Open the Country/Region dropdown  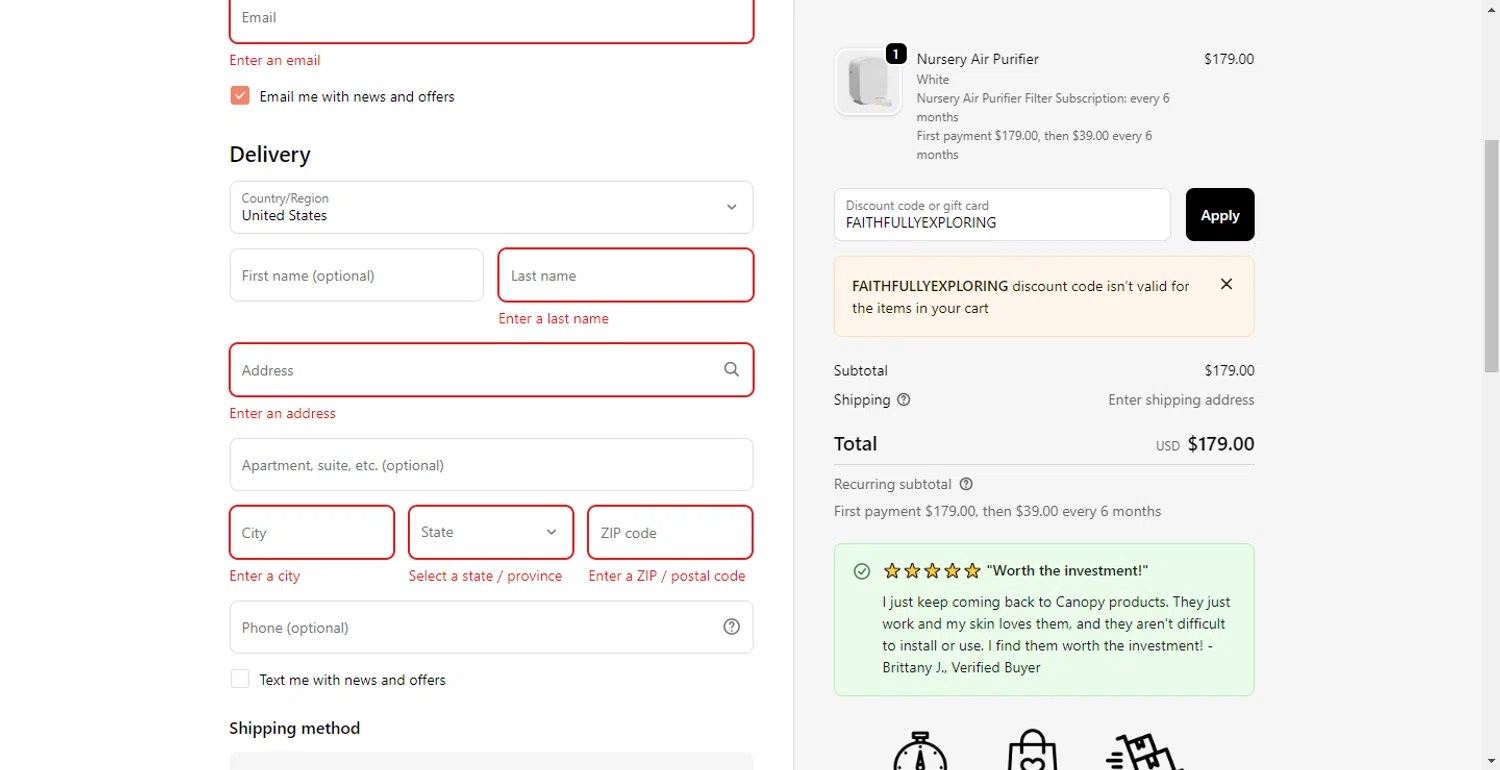point(491,207)
